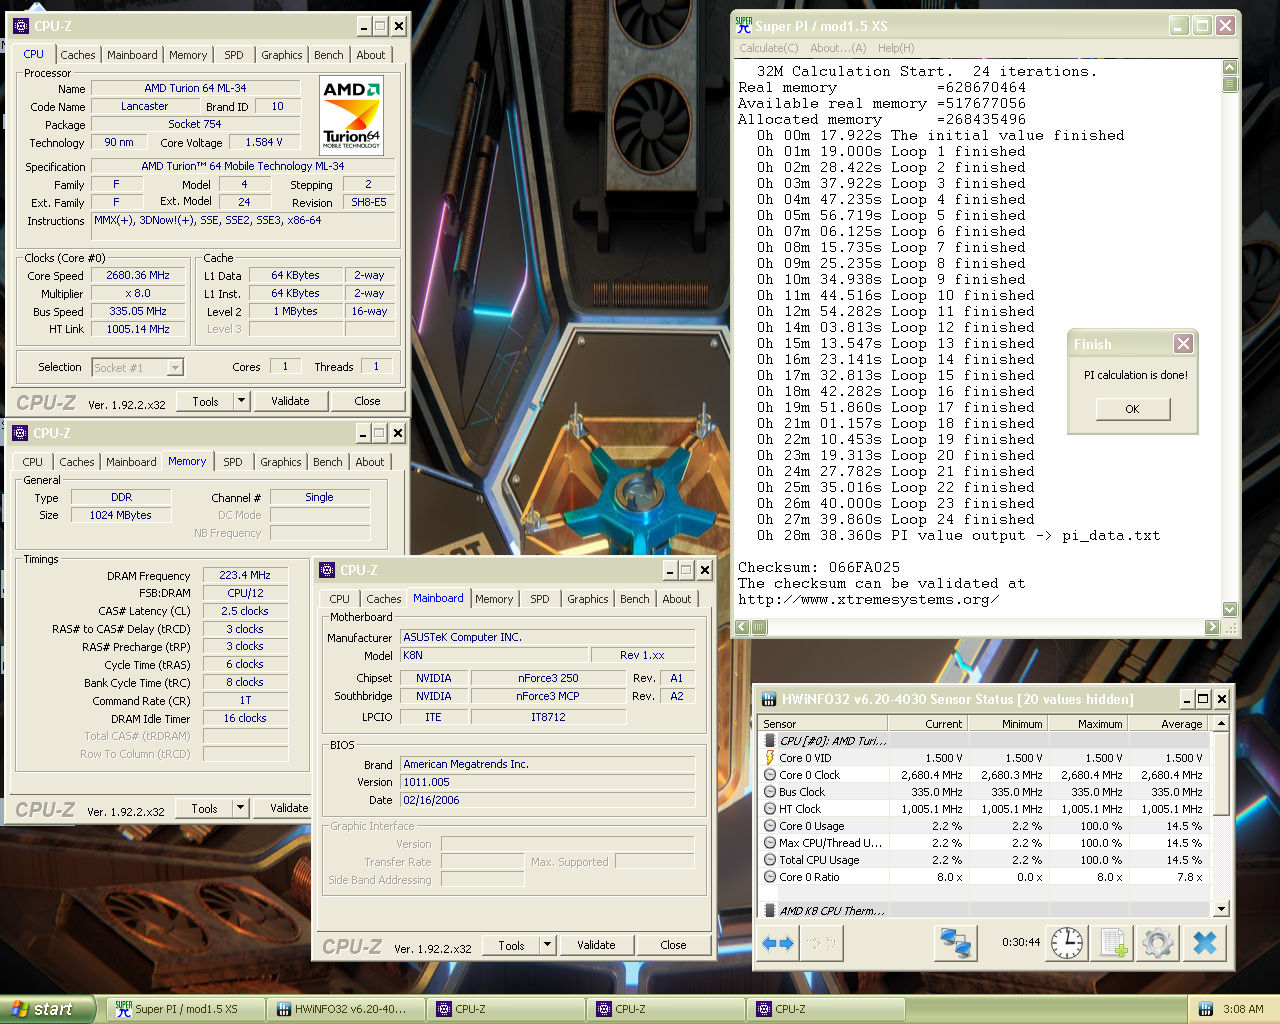
Task: Click BIOS Version field 1011.005
Action: point(547,783)
